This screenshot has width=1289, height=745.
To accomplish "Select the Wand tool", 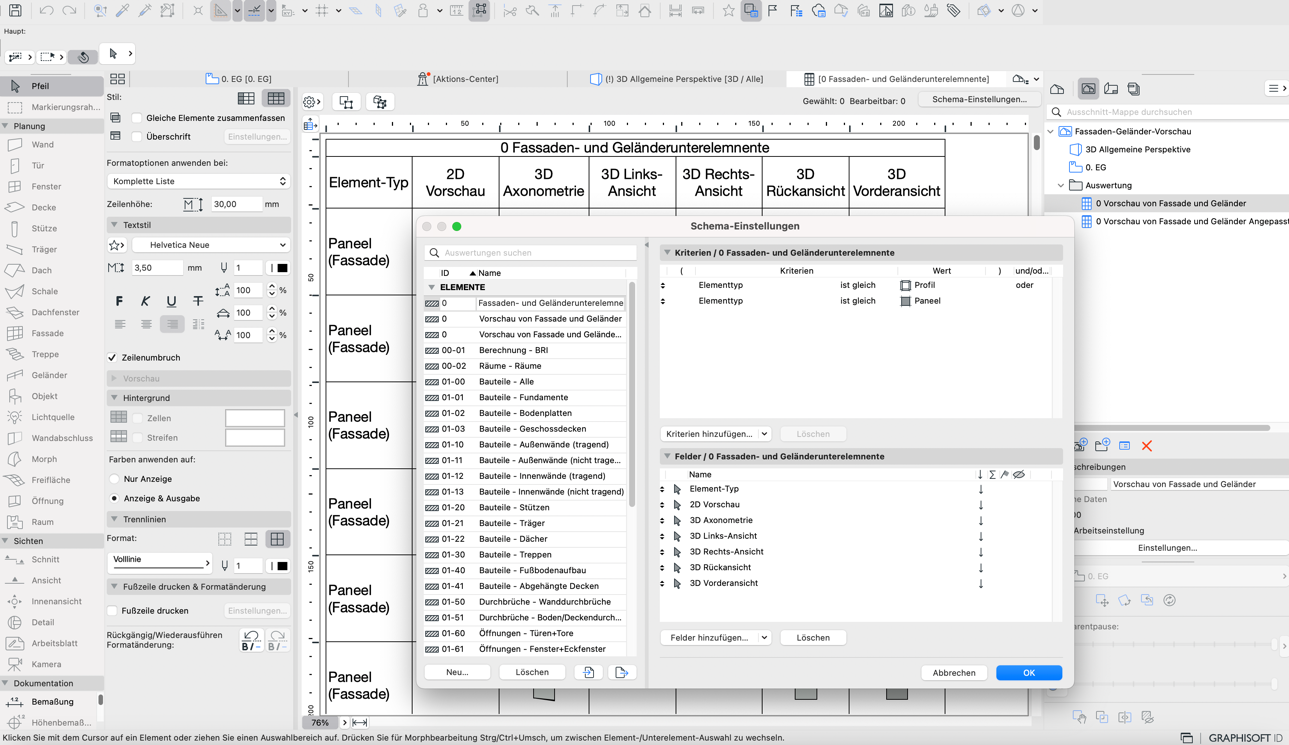I will [51, 145].
